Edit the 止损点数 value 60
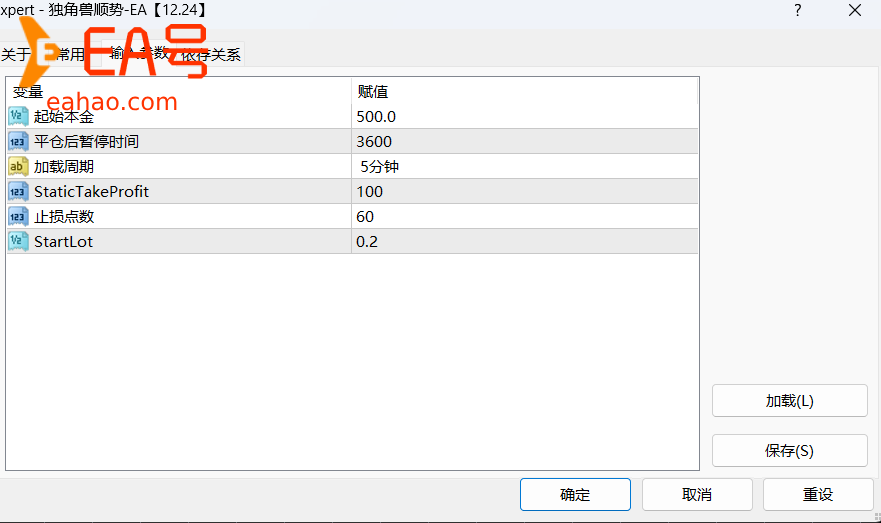 [525, 216]
